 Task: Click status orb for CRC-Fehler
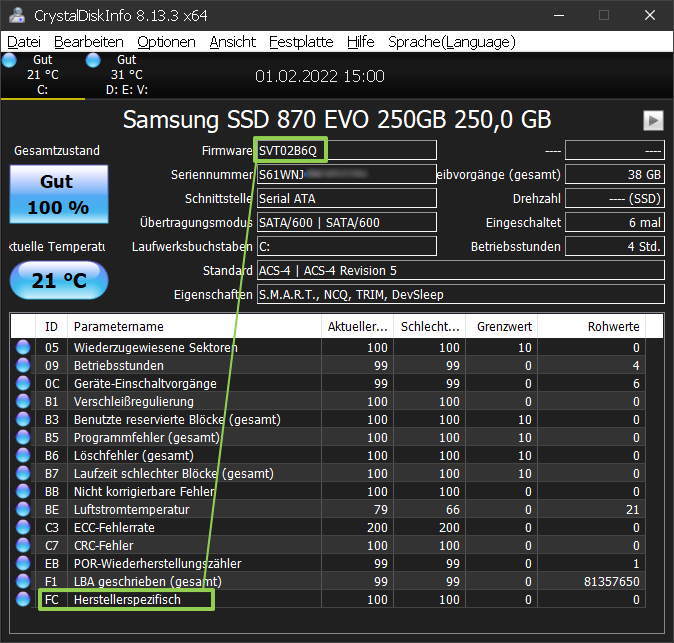(23, 545)
